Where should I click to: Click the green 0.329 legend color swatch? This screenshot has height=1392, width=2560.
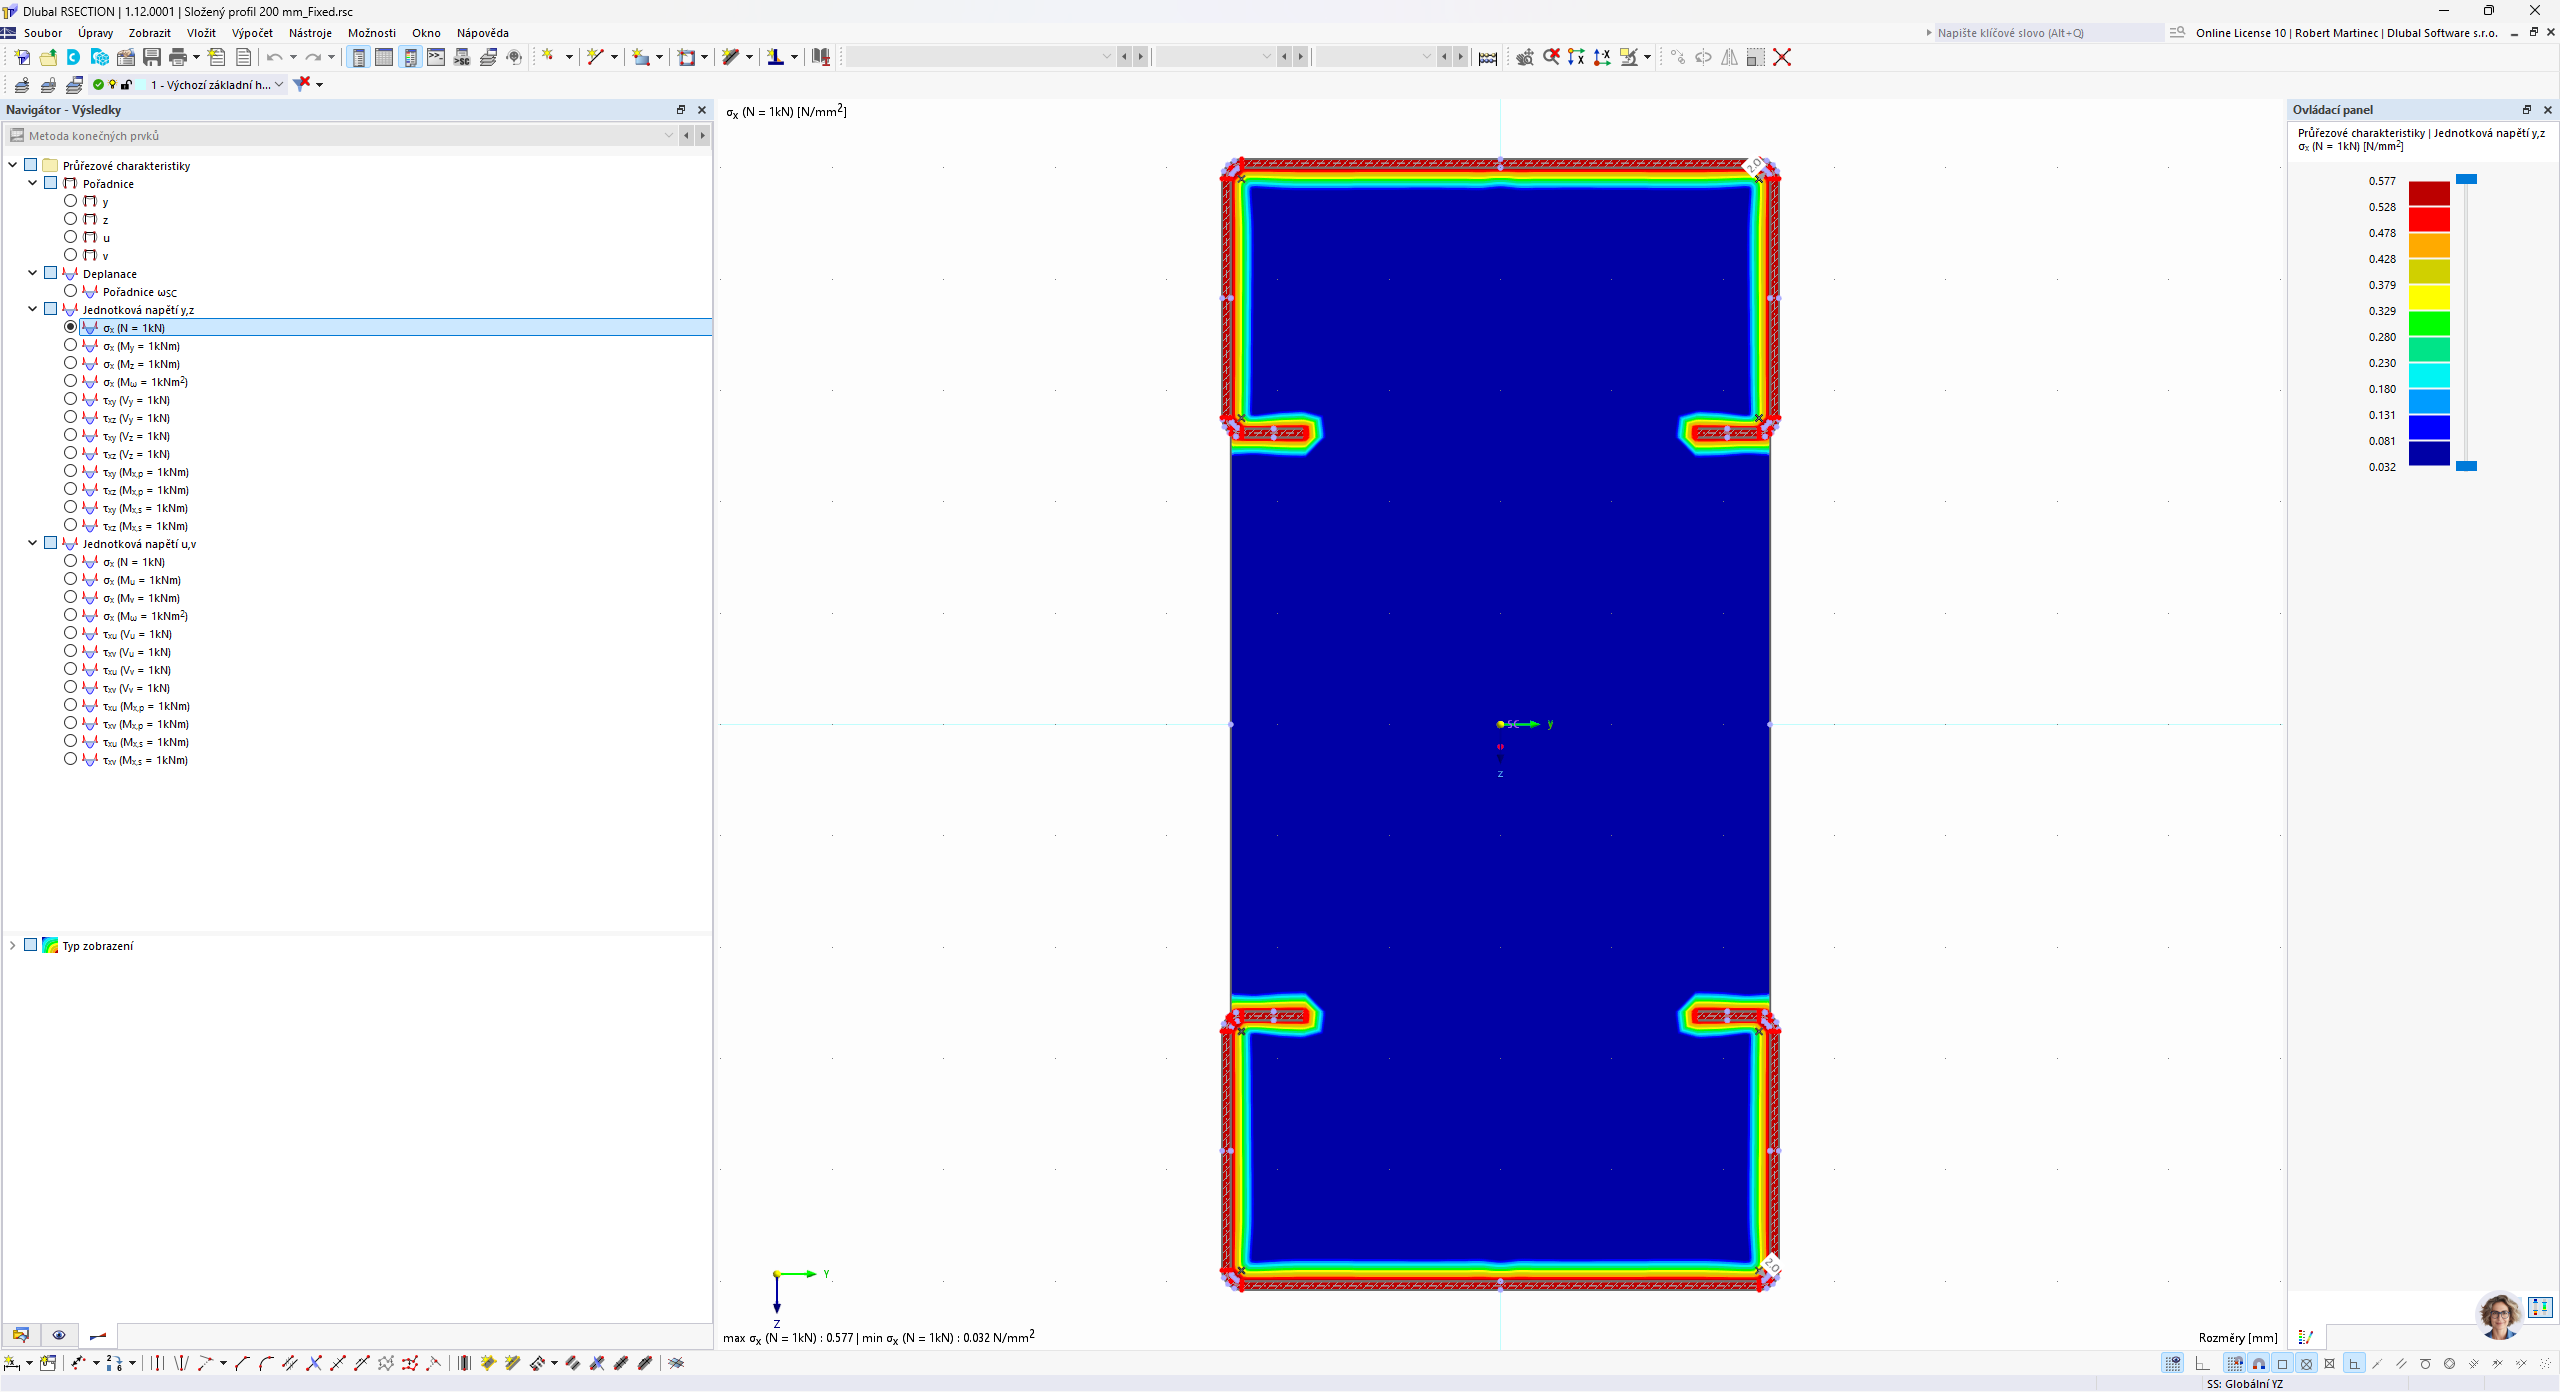pyautogui.click(x=2429, y=323)
